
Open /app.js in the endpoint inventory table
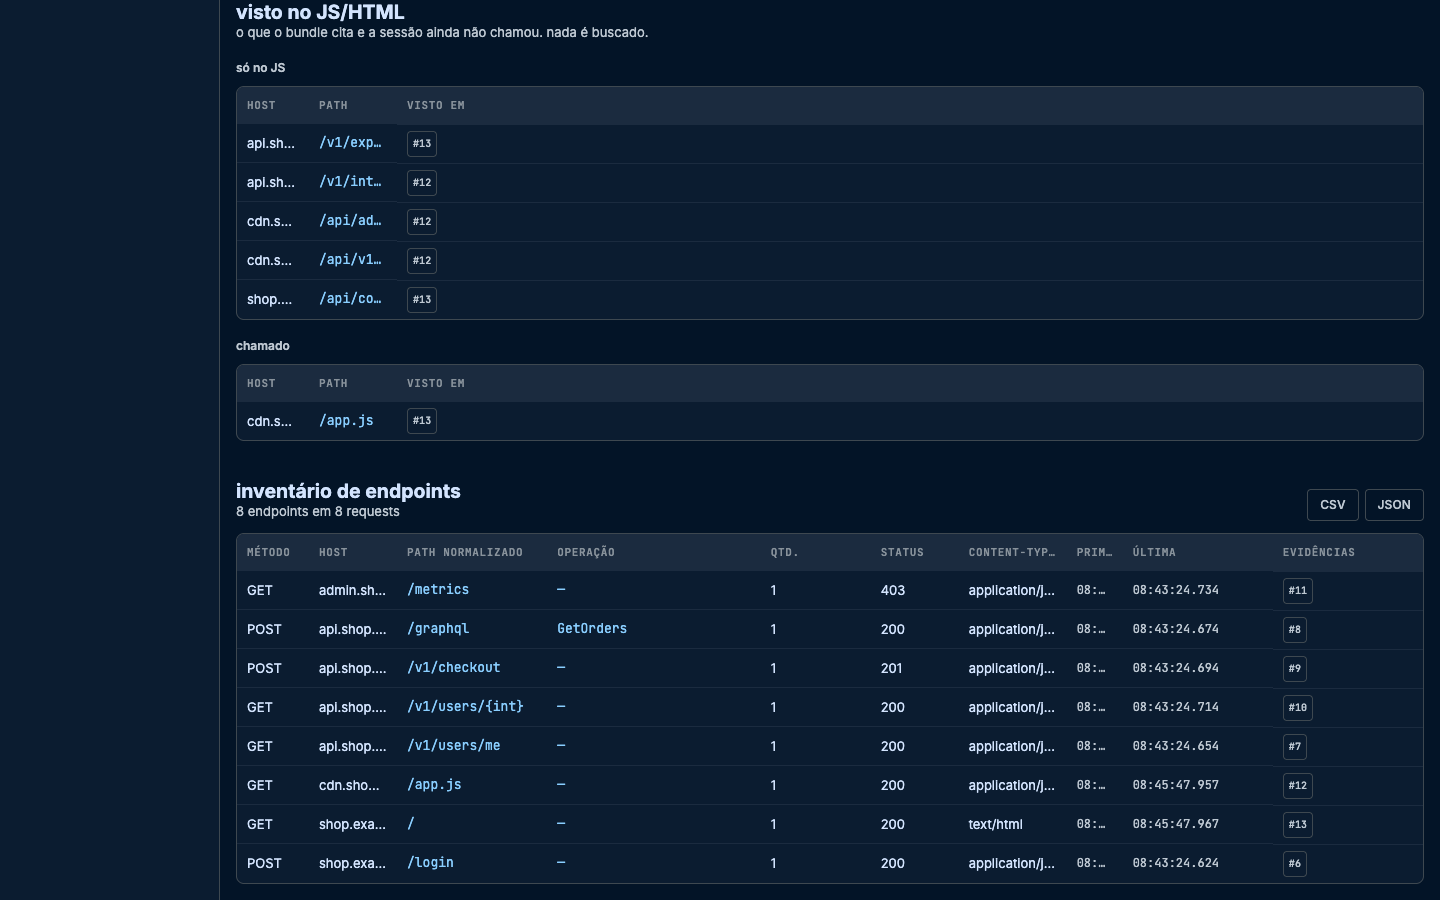[x=434, y=785]
